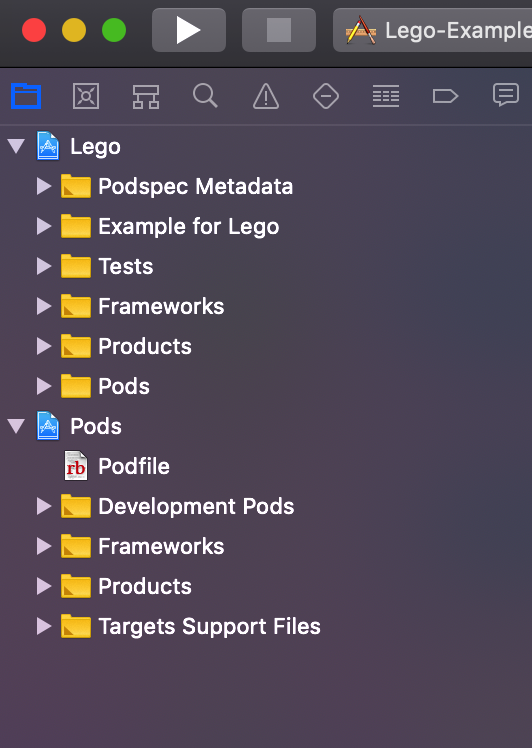Collapse the Pods project disclosure triangle

16,426
